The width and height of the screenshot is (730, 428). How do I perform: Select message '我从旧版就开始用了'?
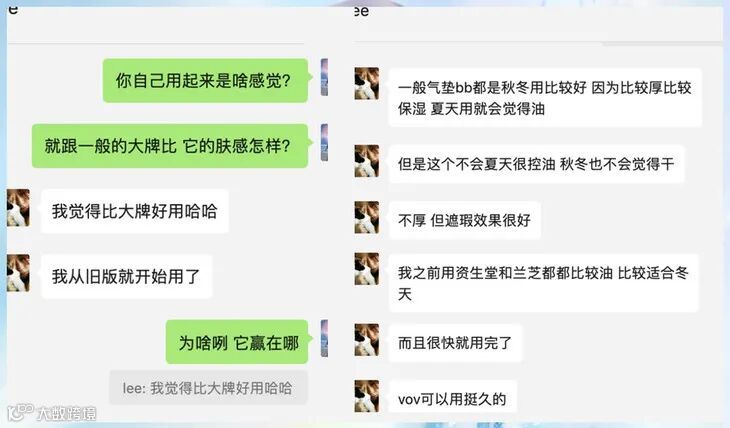click(x=127, y=276)
